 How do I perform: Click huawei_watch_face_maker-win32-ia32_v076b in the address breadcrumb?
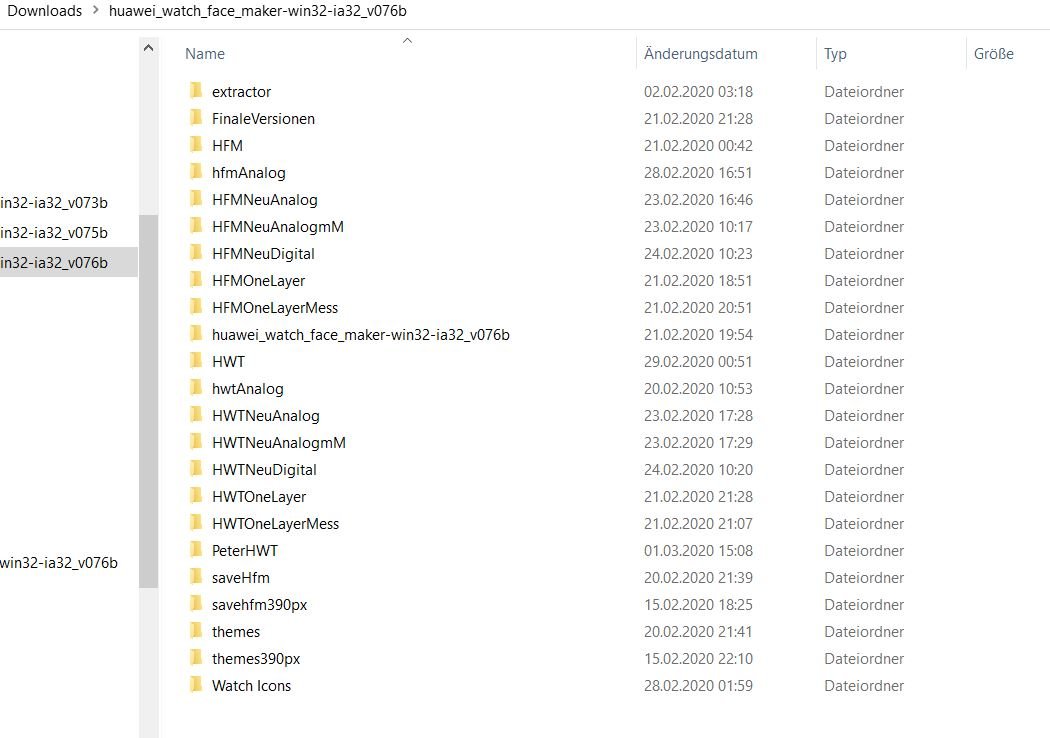[x=257, y=11]
